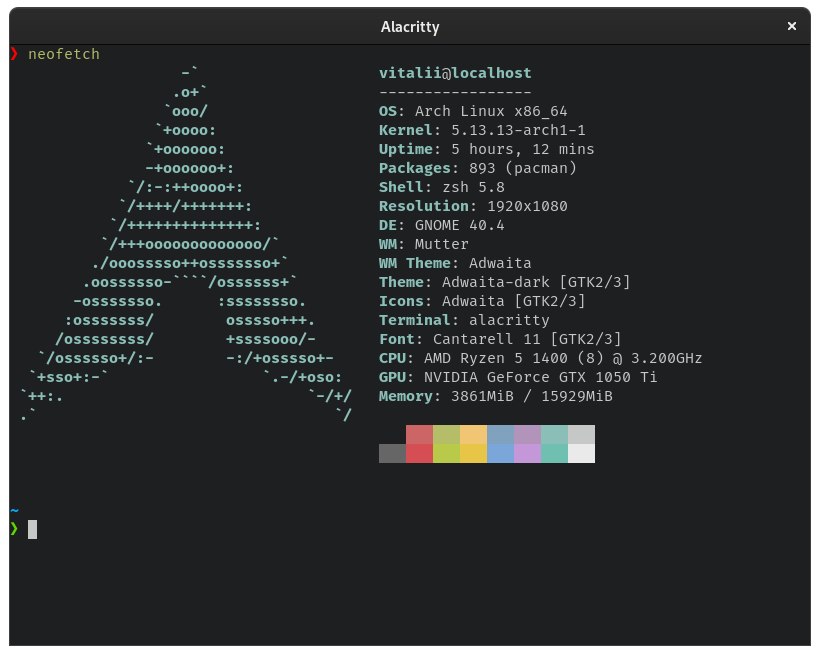
Task: Click the red prompt arrow before neofetch
Action: coord(14,53)
